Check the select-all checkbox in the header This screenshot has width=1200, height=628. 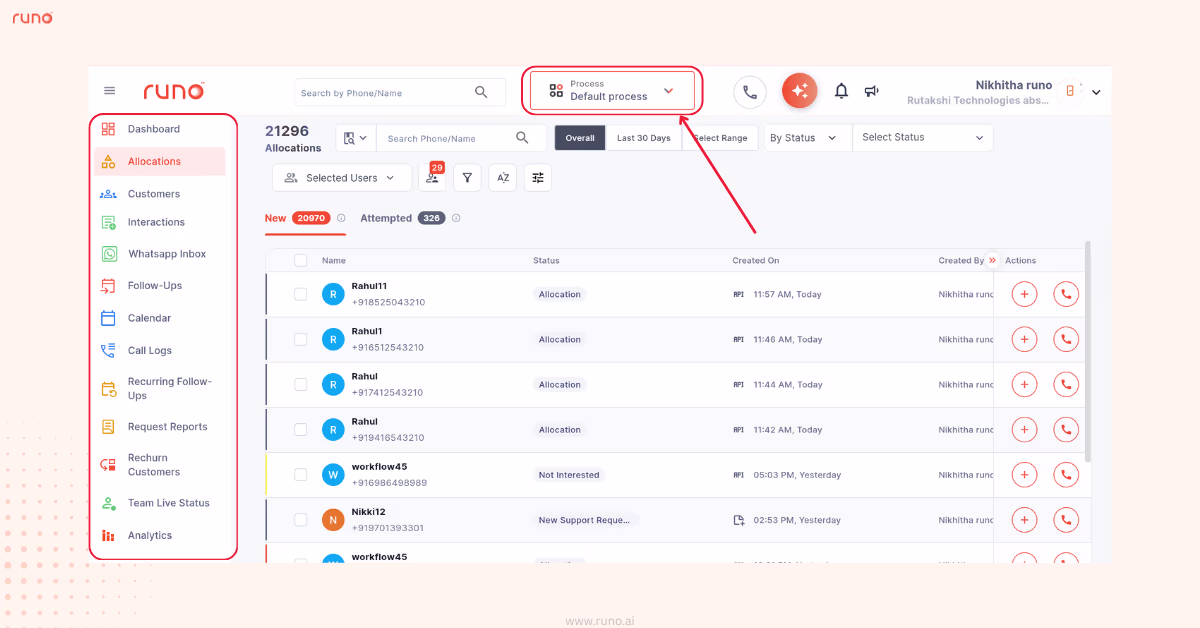pos(301,259)
